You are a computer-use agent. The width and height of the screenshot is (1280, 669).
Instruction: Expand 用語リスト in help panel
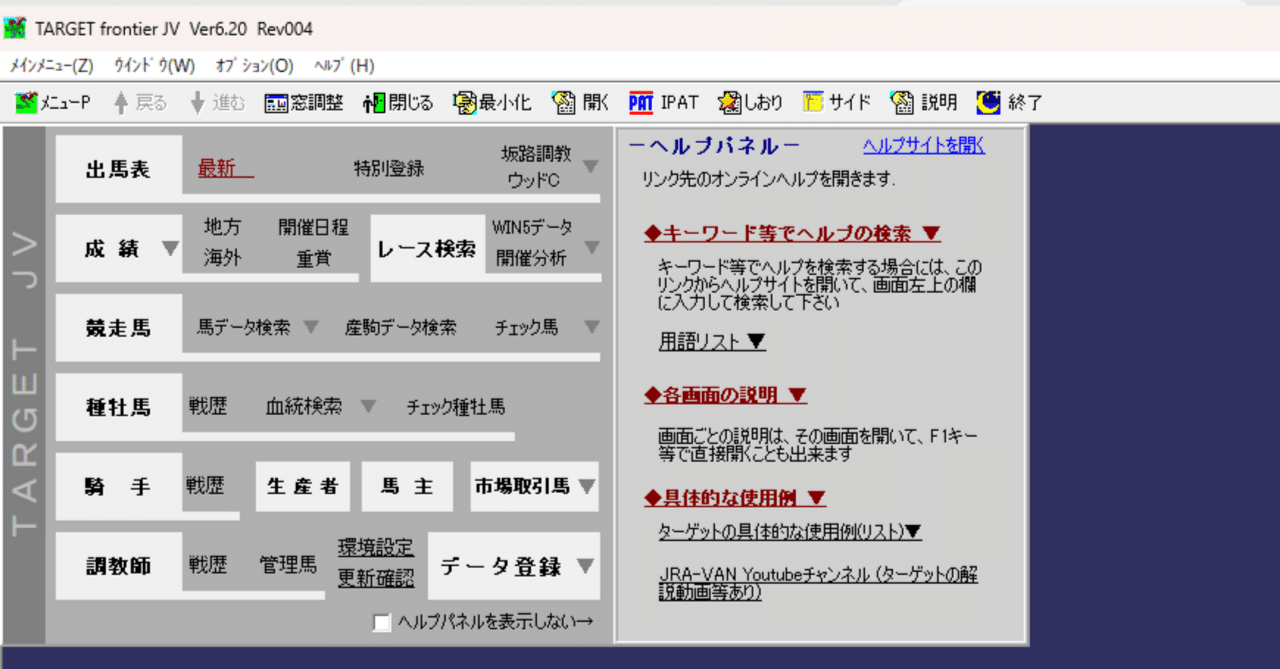click(x=712, y=342)
